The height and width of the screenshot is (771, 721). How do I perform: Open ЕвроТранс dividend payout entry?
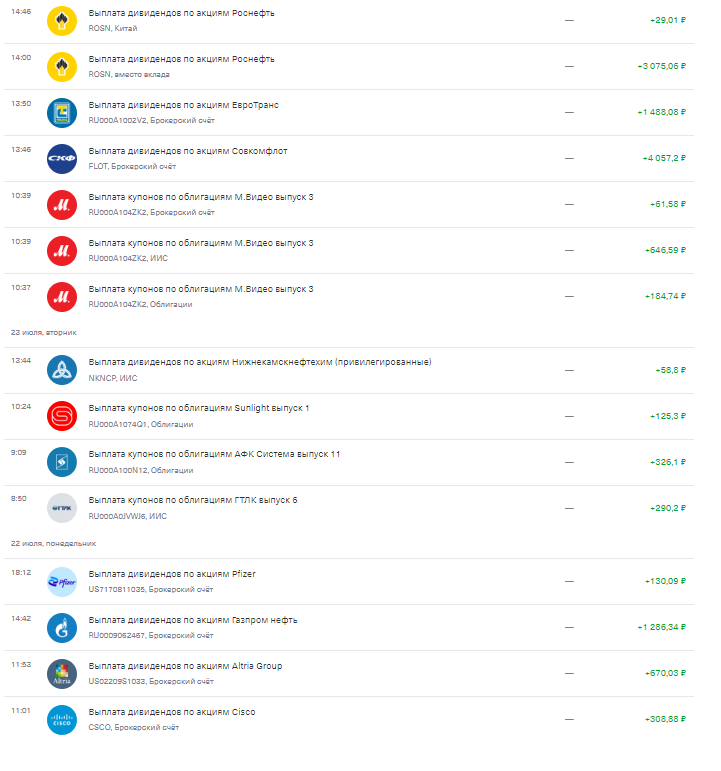click(x=349, y=113)
